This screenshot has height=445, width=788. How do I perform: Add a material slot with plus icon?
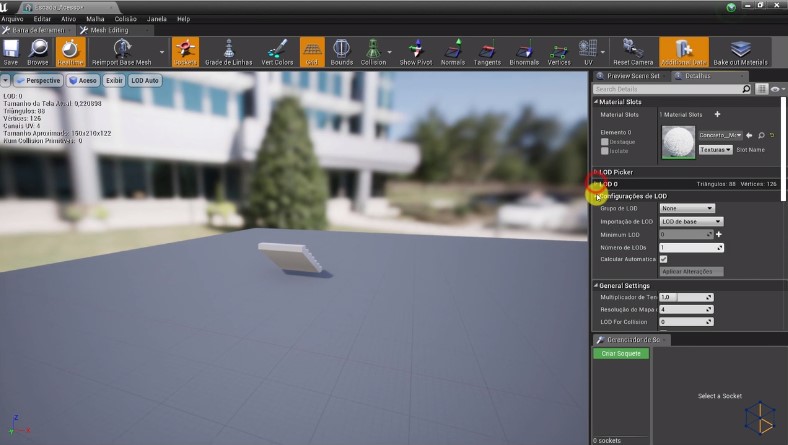717,115
